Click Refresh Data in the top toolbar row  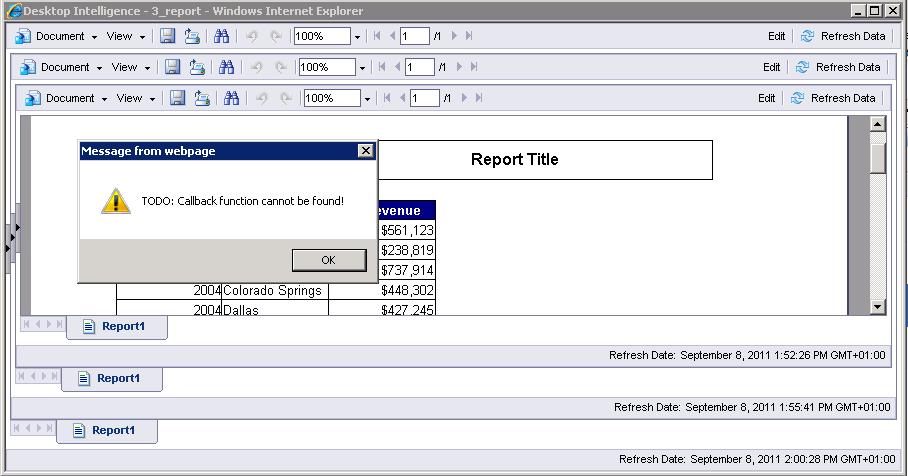843,36
